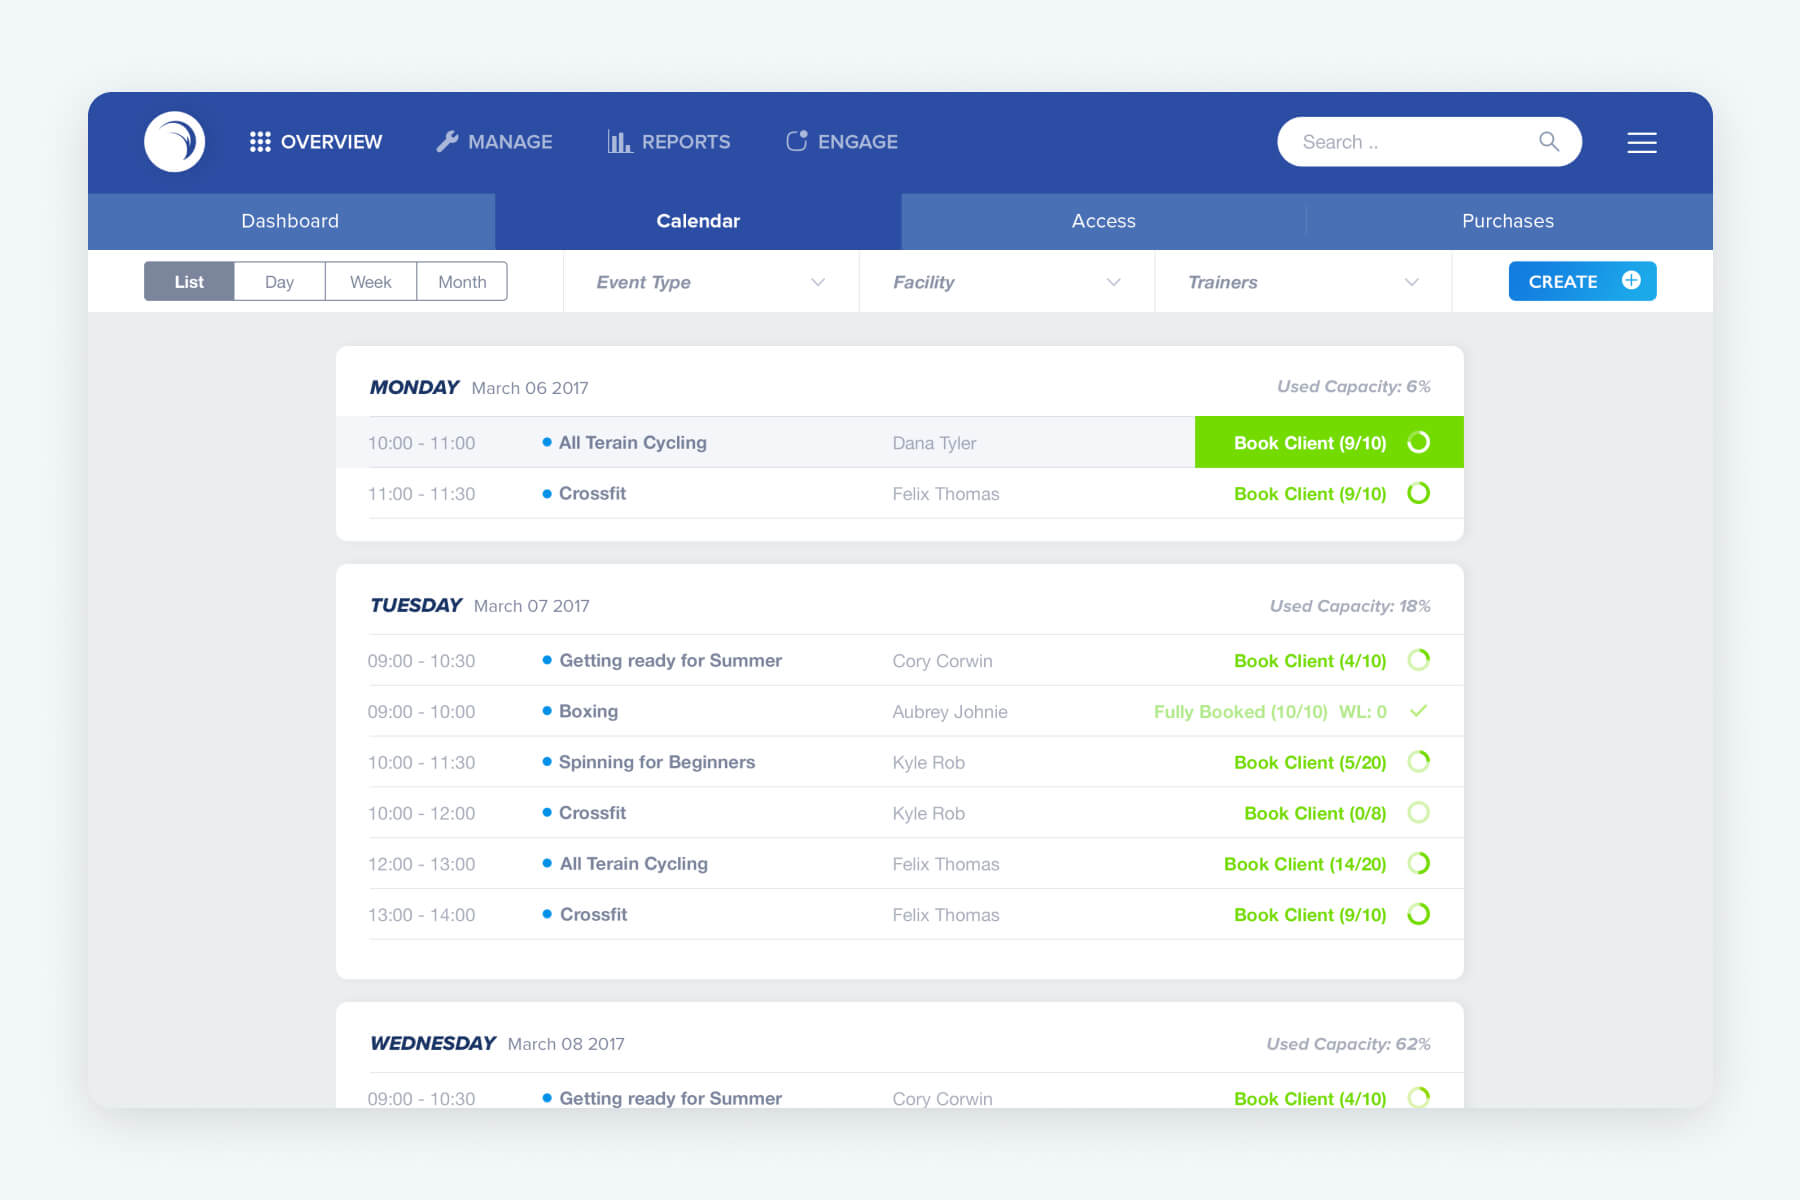Click blue dot beside Boxing
Image resolution: width=1800 pixels, height=1200 pixels.
(x=547, y=711)
